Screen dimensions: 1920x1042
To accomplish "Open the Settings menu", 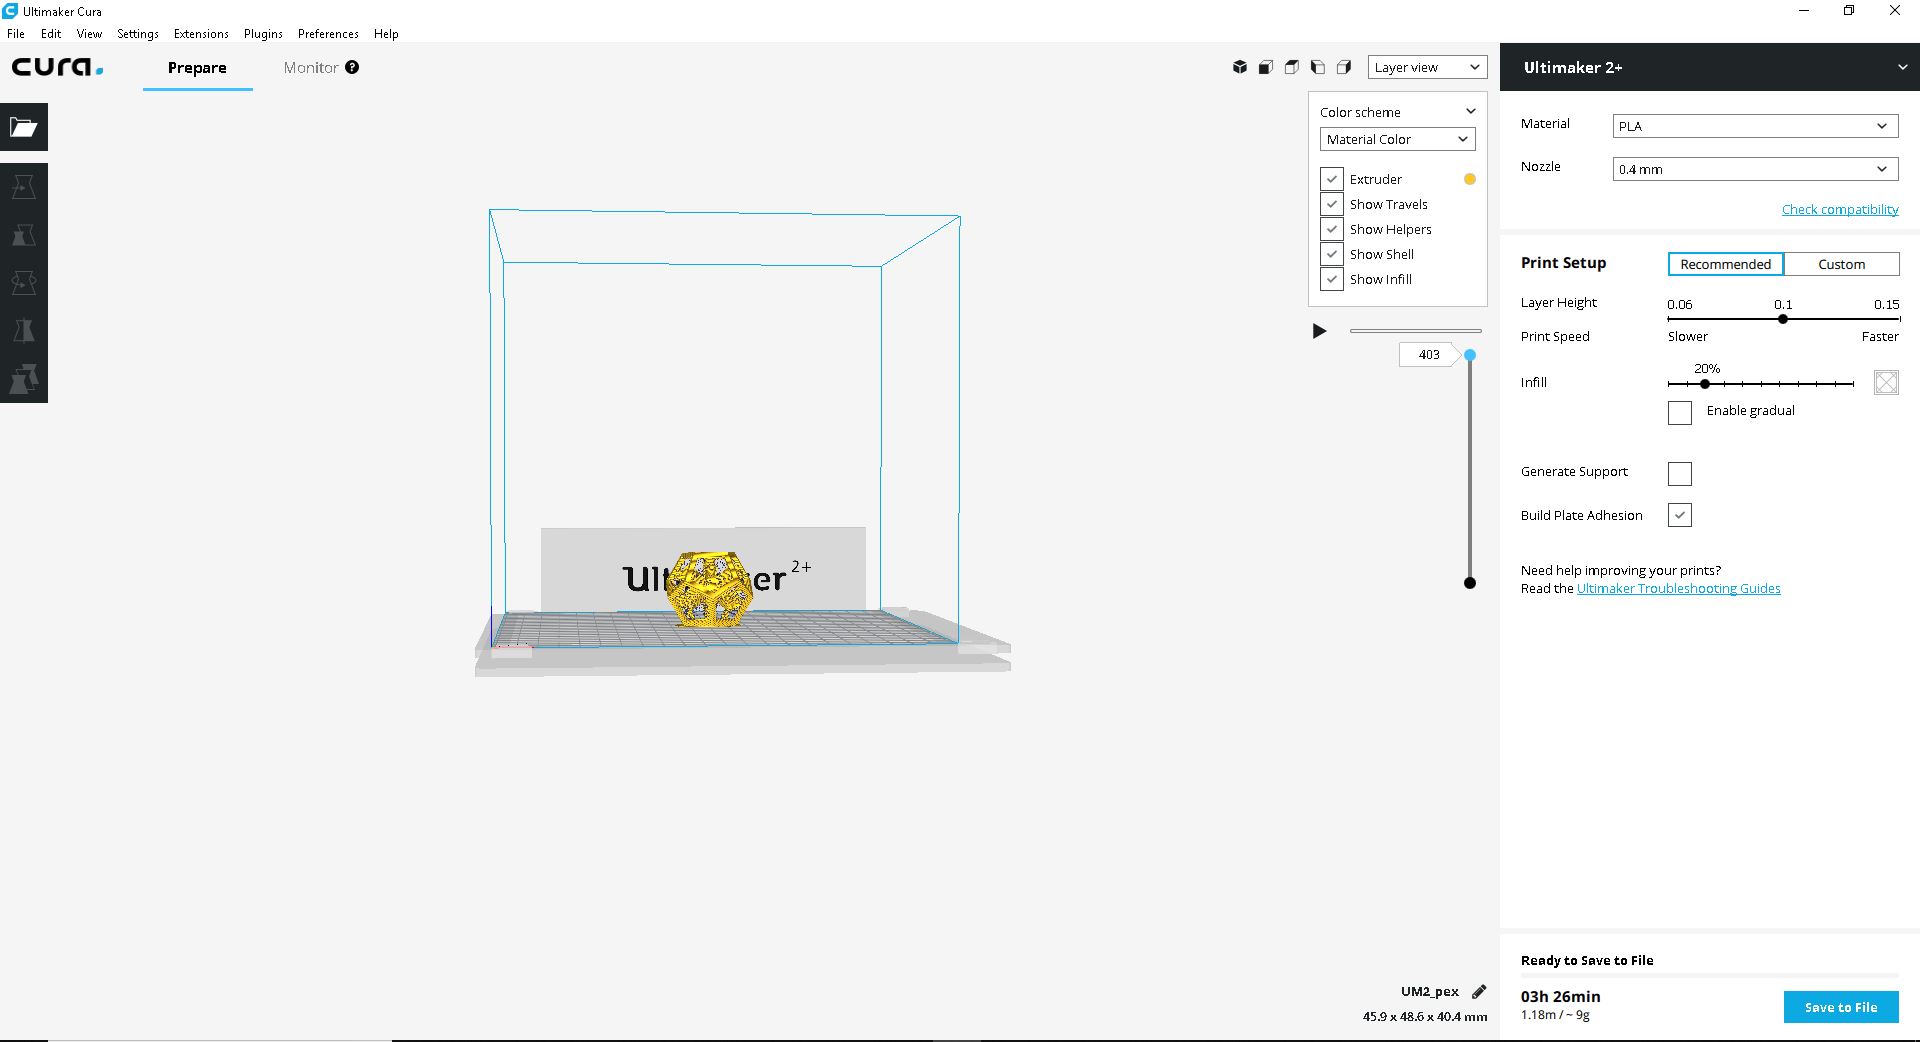I will 138,33.
